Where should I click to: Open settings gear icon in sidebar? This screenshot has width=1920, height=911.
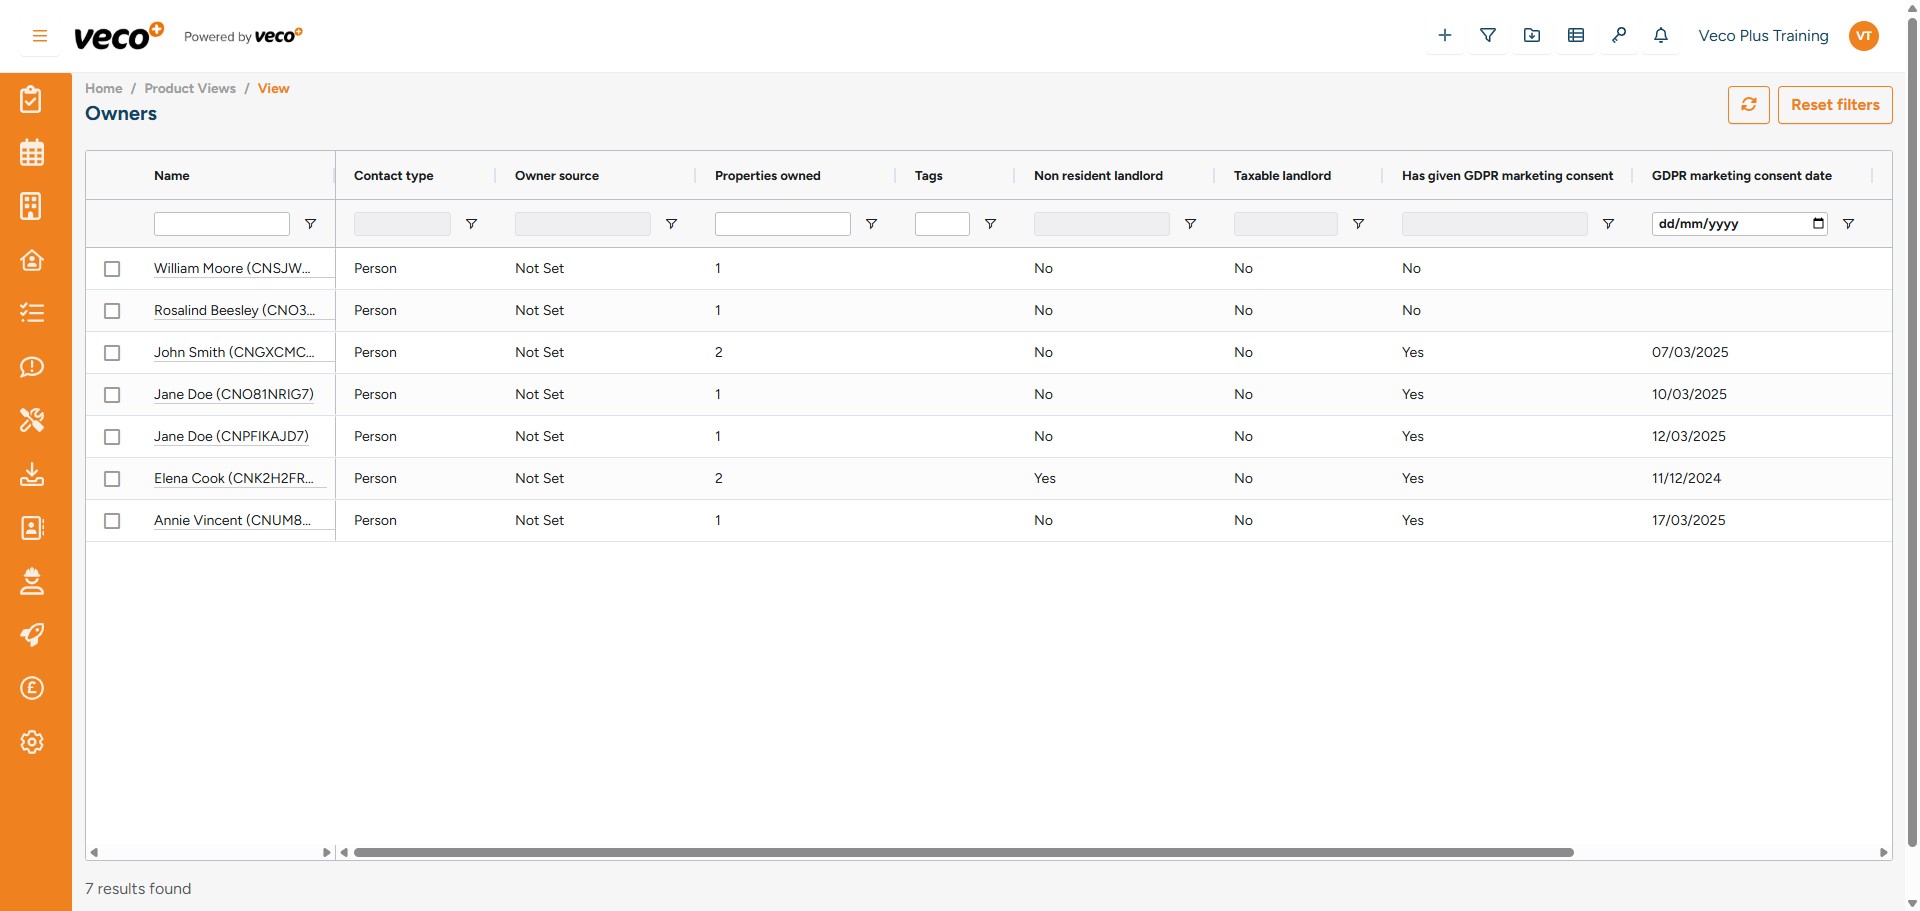click(32, 742)
